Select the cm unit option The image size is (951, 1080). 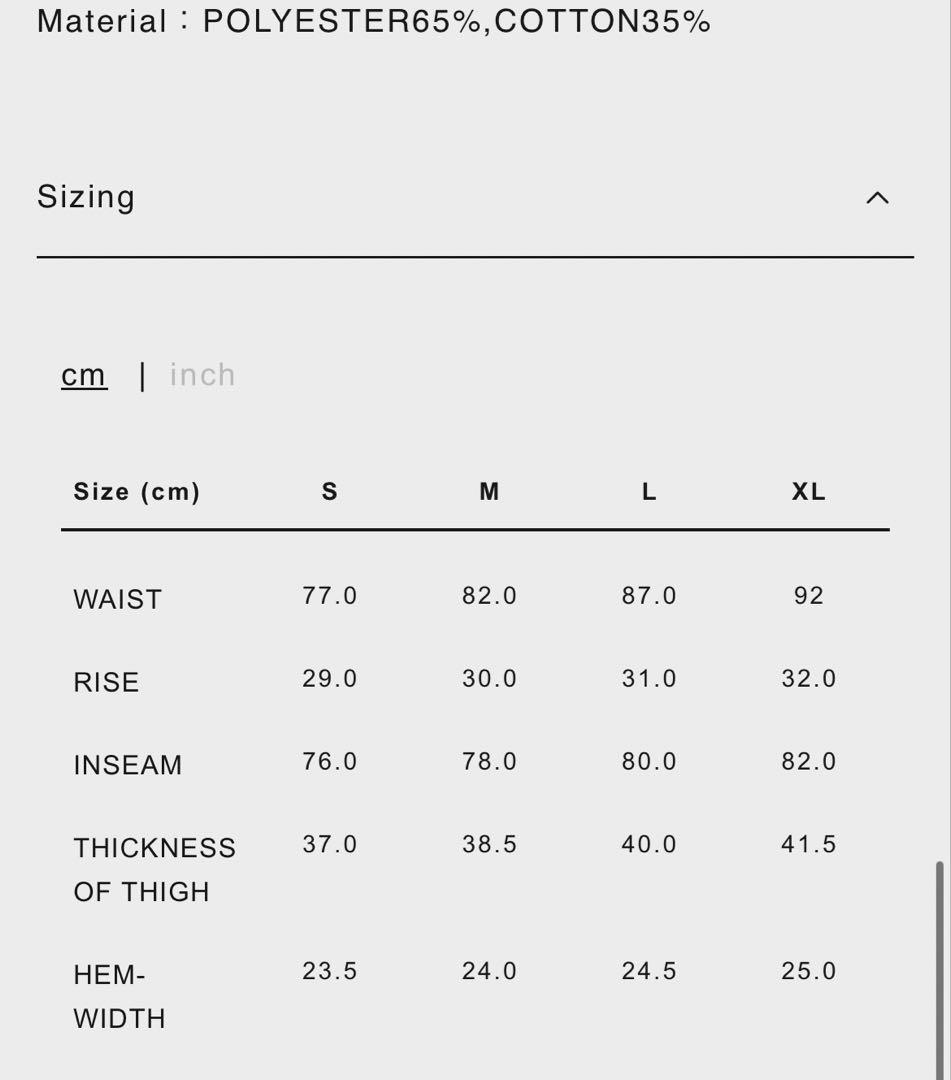pos(84,375)
